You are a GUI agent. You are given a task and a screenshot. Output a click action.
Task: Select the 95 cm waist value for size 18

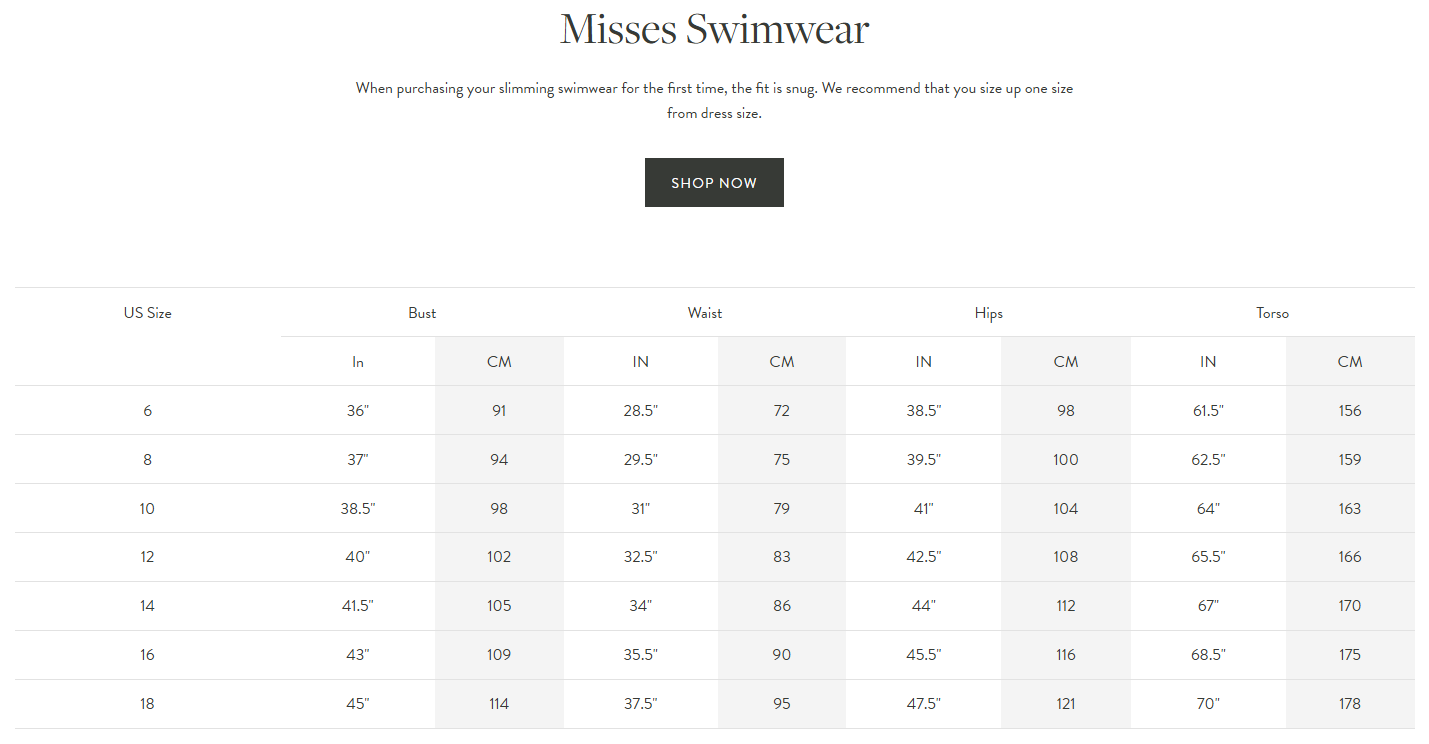coord(781,703)
